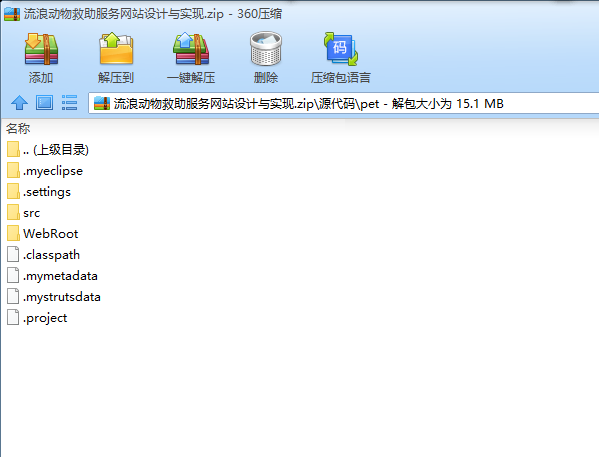Screen dimensions: 599x457
Task: Click the 添加 (Add) archive icon
Action: click(41, 49)
